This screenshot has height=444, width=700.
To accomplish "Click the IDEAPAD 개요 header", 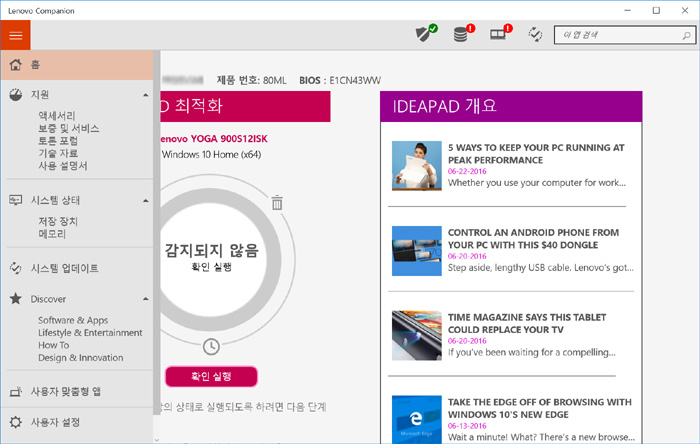I will 511,106.
